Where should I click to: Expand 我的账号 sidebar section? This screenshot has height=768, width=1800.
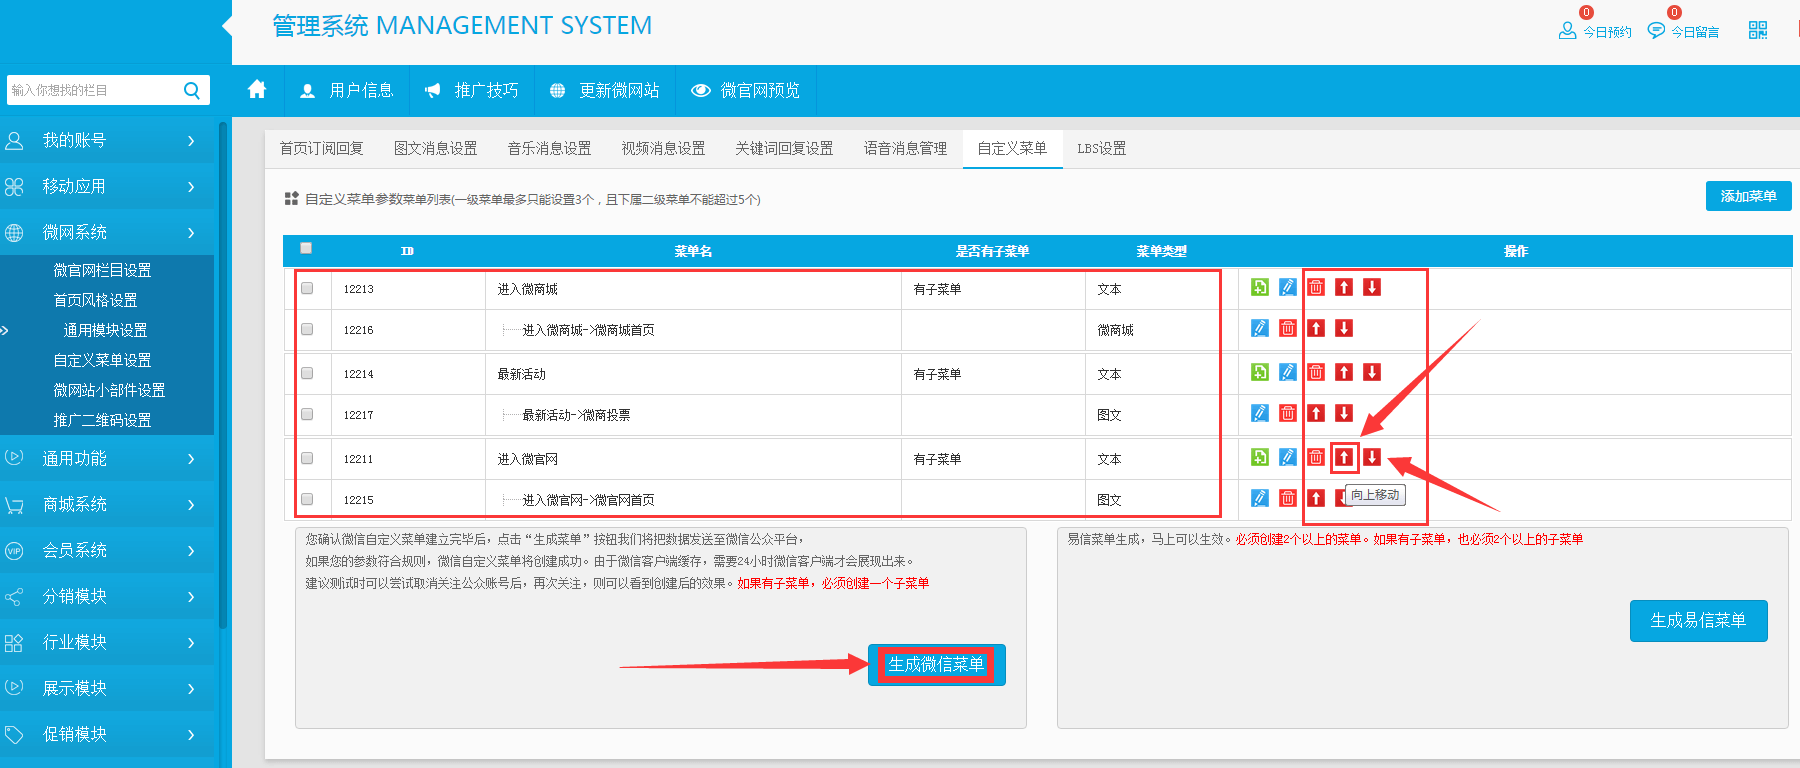(x=107, y=141)
